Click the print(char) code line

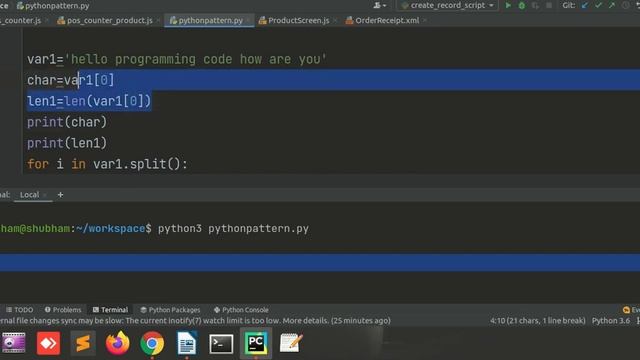[x=67, y=122]
